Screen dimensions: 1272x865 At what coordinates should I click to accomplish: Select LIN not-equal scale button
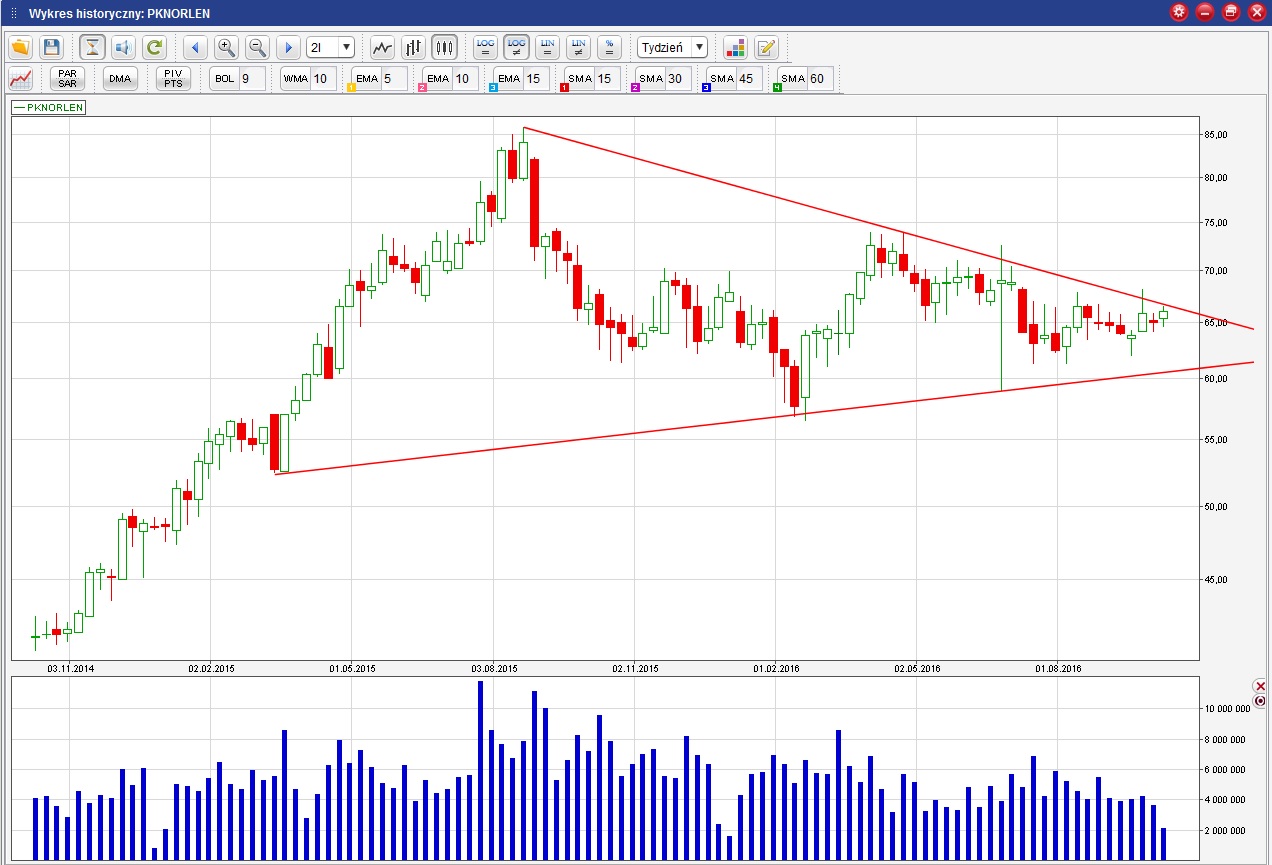[578, 47]
